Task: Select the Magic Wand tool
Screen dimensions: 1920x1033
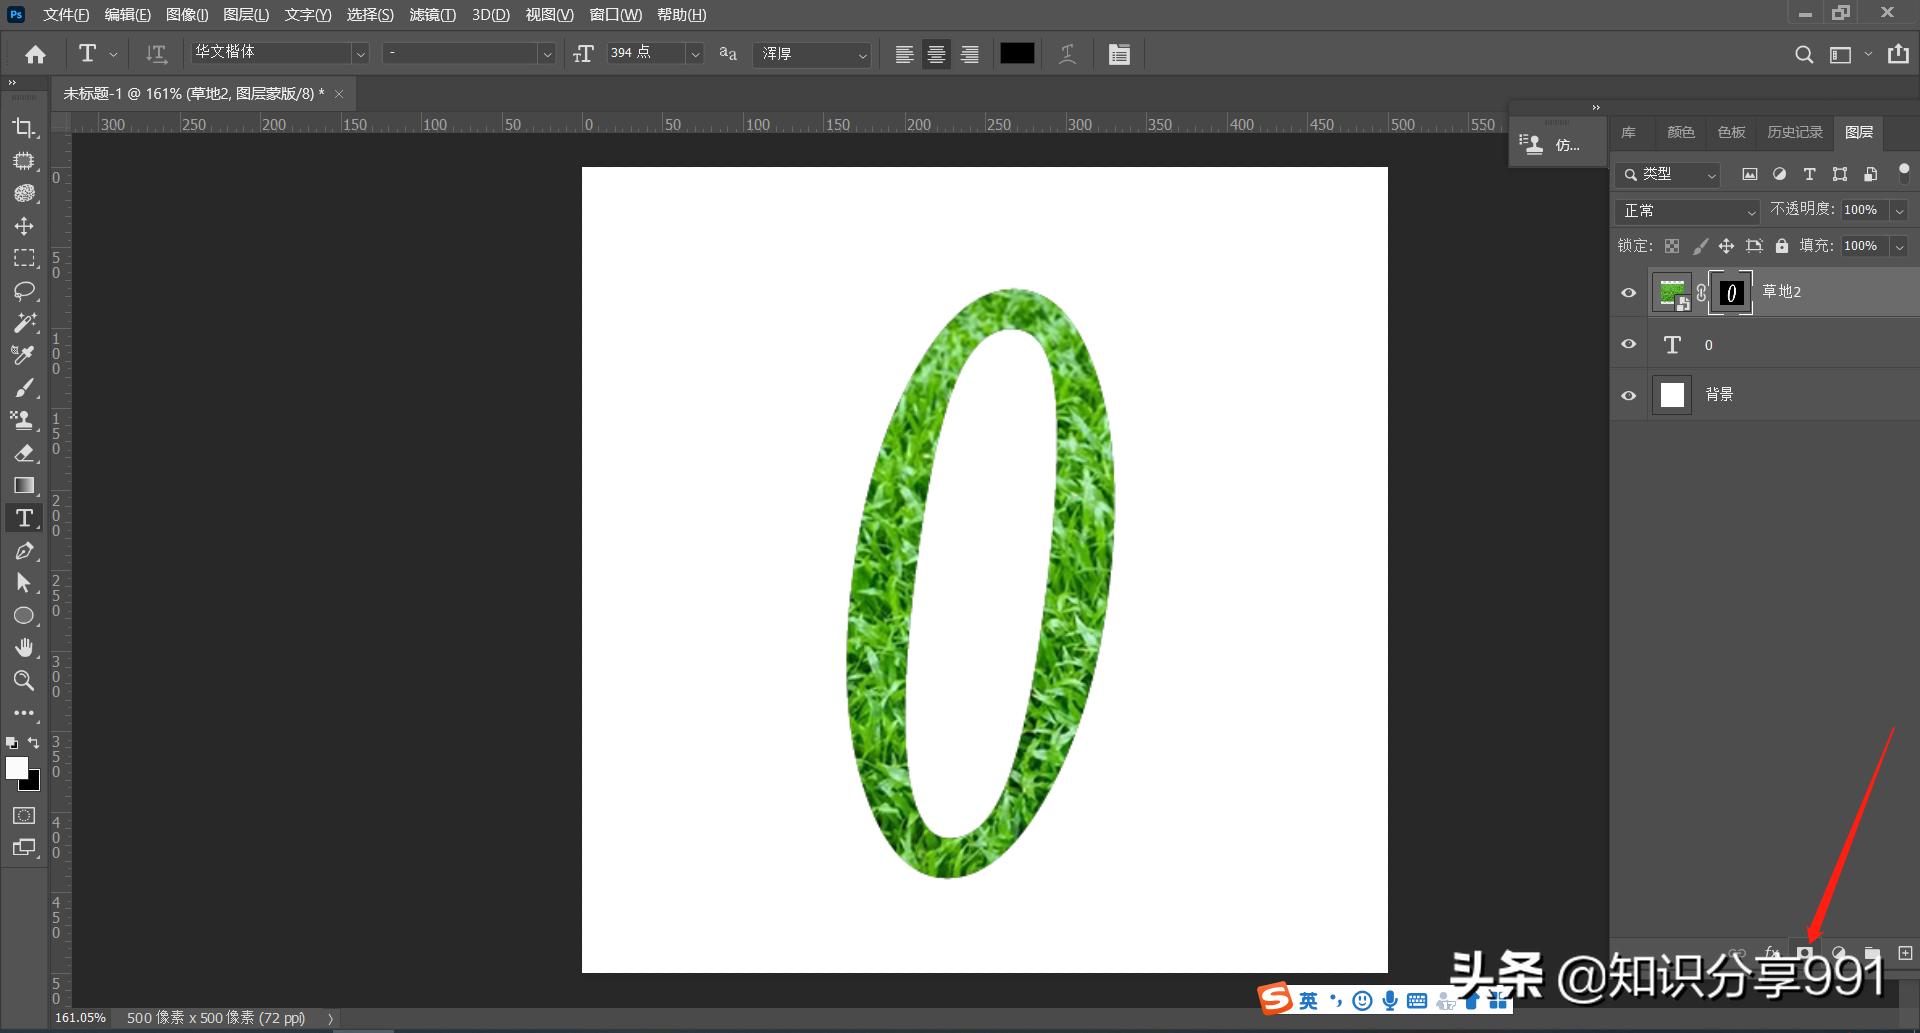Action: pos(24,323)
